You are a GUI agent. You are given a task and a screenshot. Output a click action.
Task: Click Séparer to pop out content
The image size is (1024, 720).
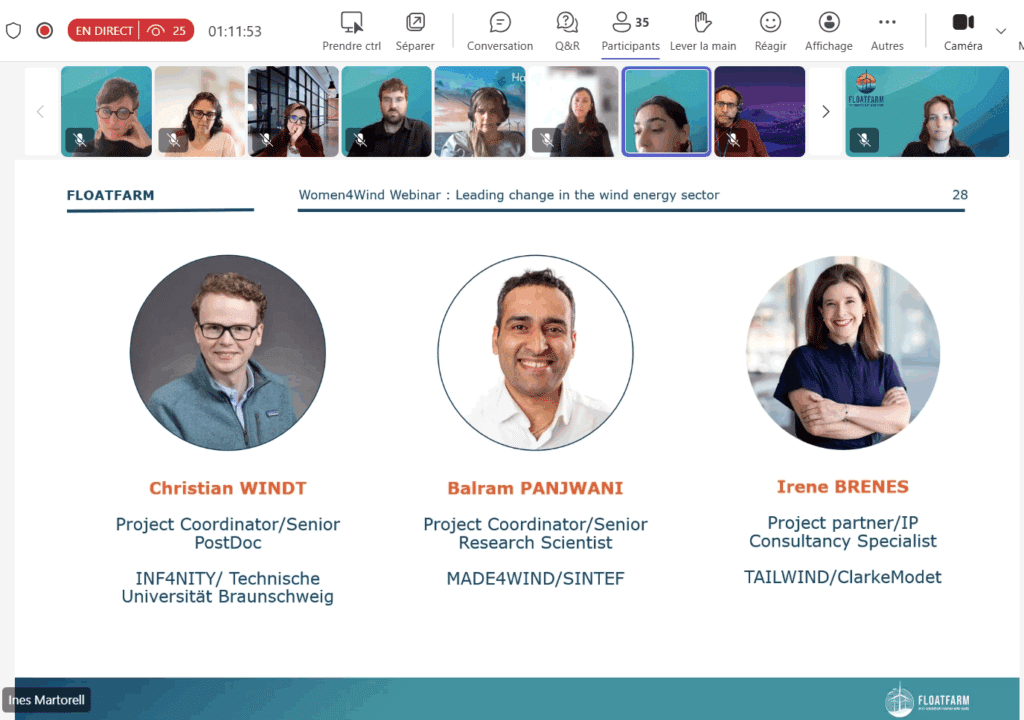[x=415, y=31]
